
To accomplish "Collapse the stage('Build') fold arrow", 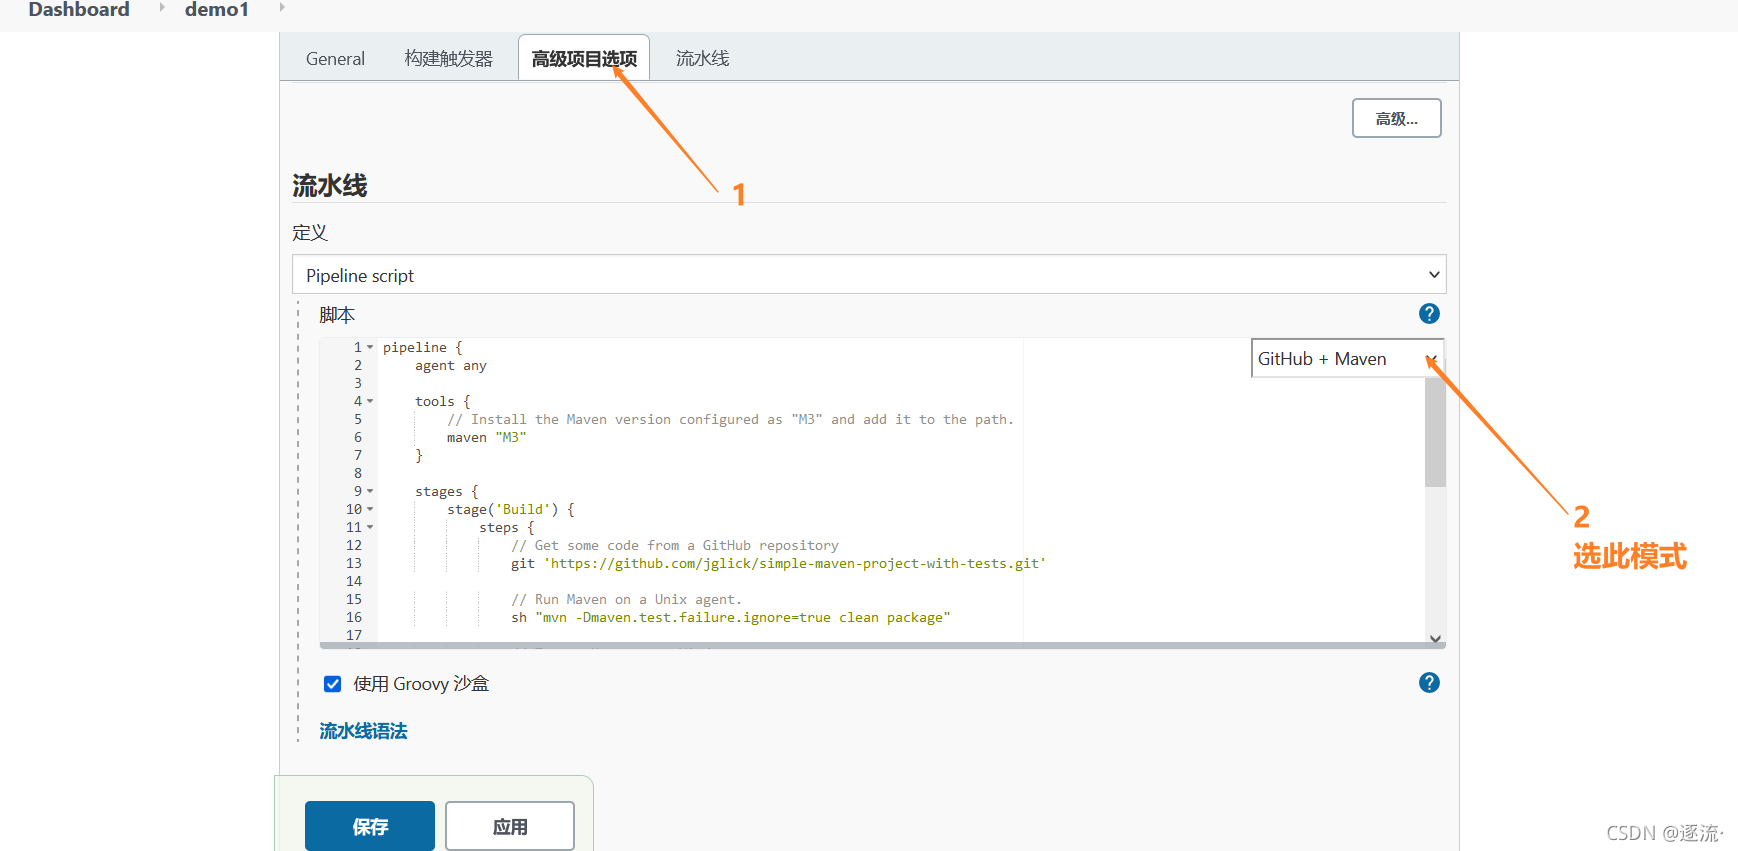I will click(370, 510).
